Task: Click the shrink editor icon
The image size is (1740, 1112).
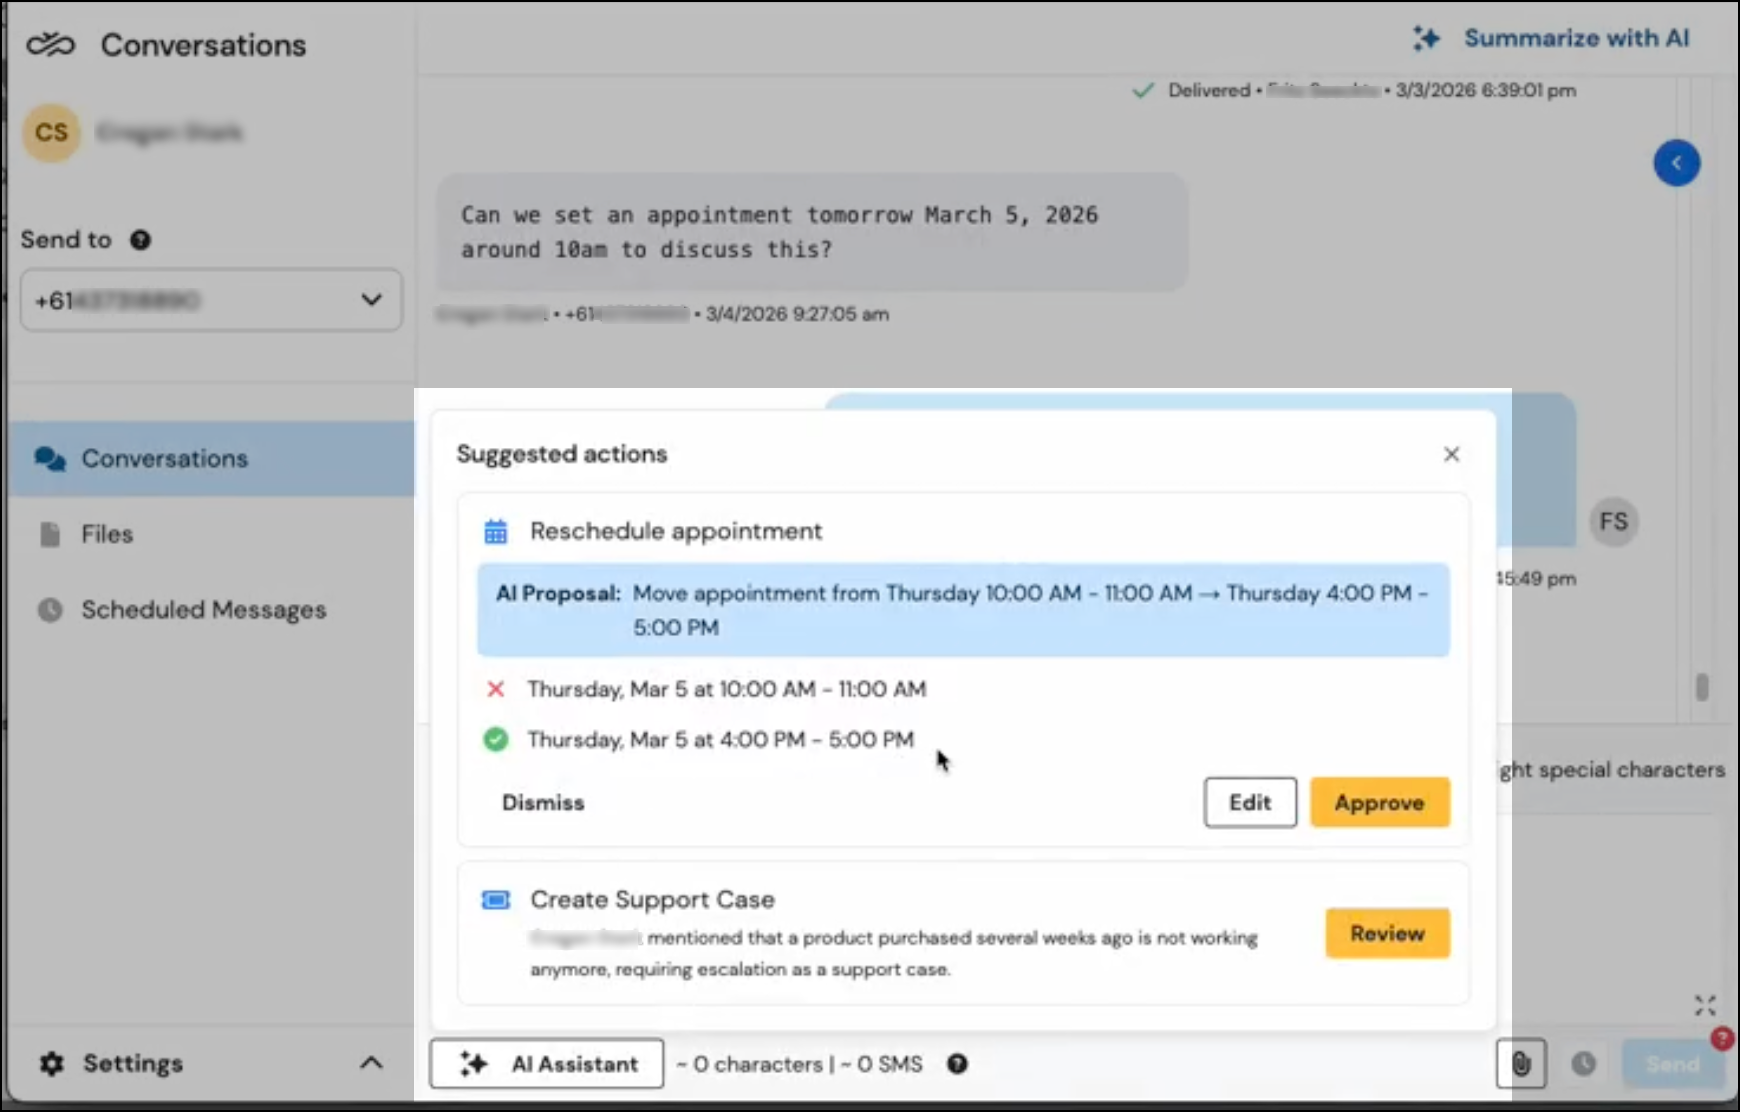Action: (x=1705, y=1005)
